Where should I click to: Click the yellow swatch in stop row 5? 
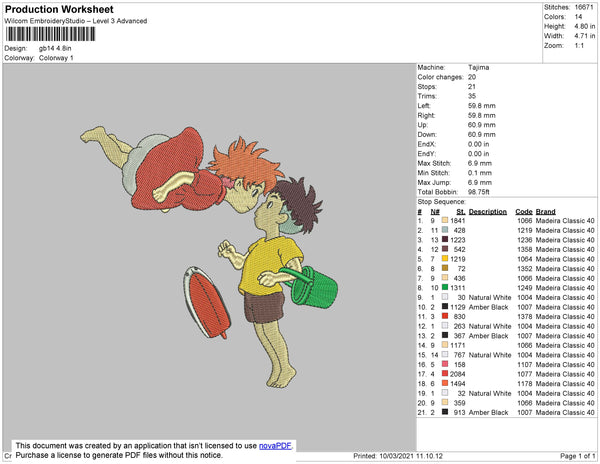coord(445,259)
